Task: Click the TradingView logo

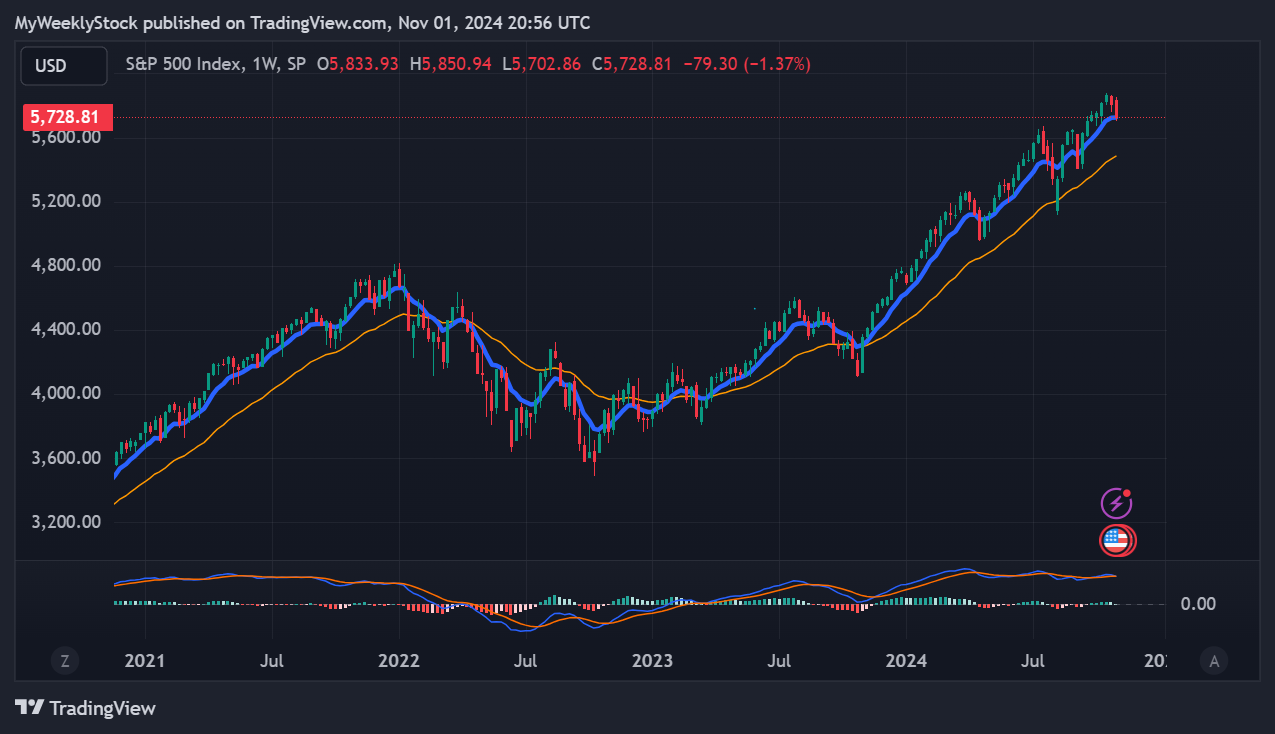Action: point(85,708)
